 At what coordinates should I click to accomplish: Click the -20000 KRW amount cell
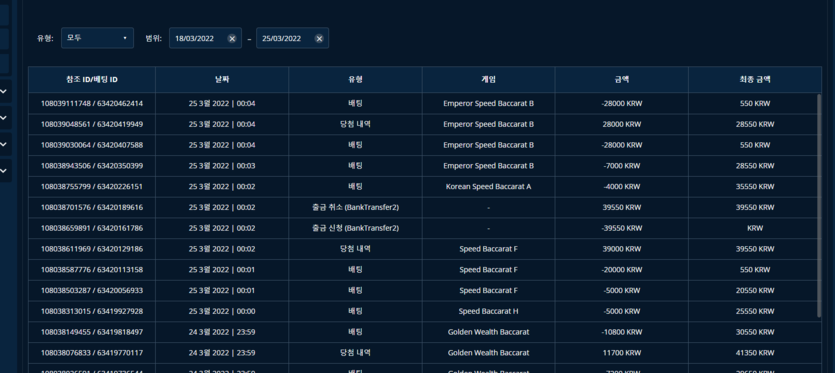pos(621,270)
